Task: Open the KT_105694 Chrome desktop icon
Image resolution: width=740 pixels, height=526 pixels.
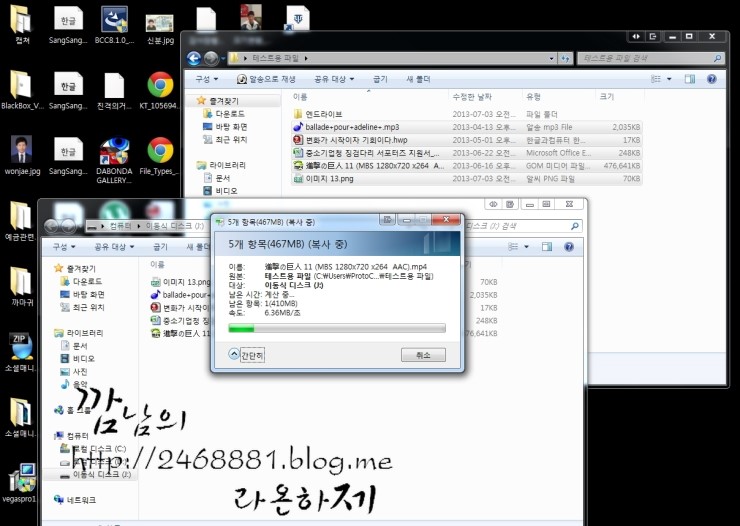Action: point(160,85)
